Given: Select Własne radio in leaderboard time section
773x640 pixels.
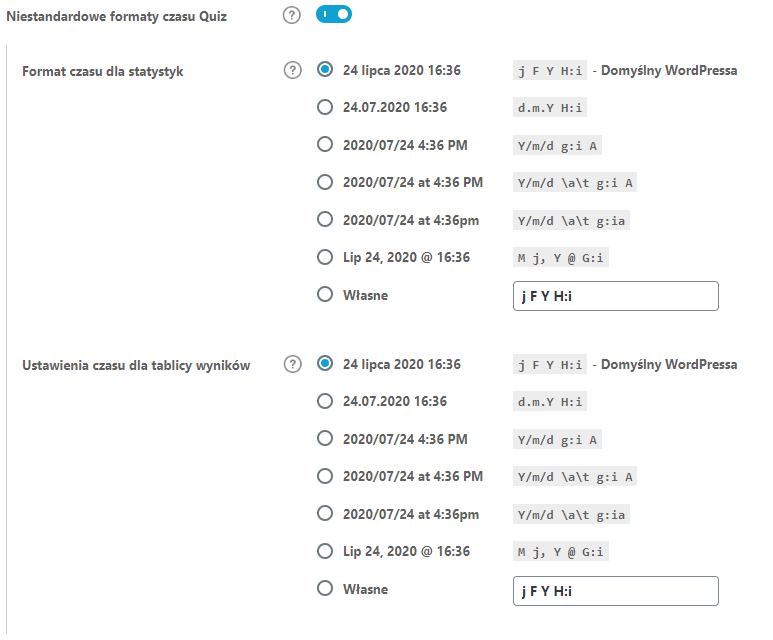Looking at the screenshot, I should 324,589.
